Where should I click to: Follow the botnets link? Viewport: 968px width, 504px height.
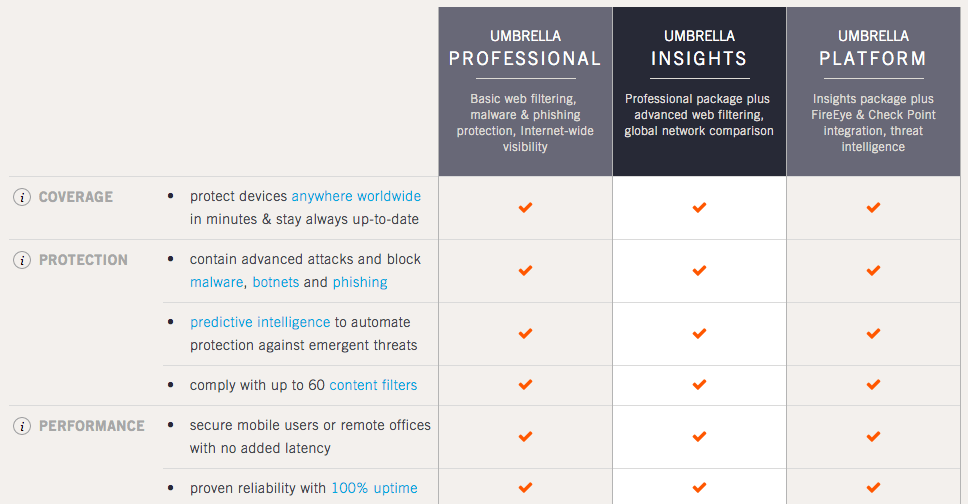[x=276, y=282]
